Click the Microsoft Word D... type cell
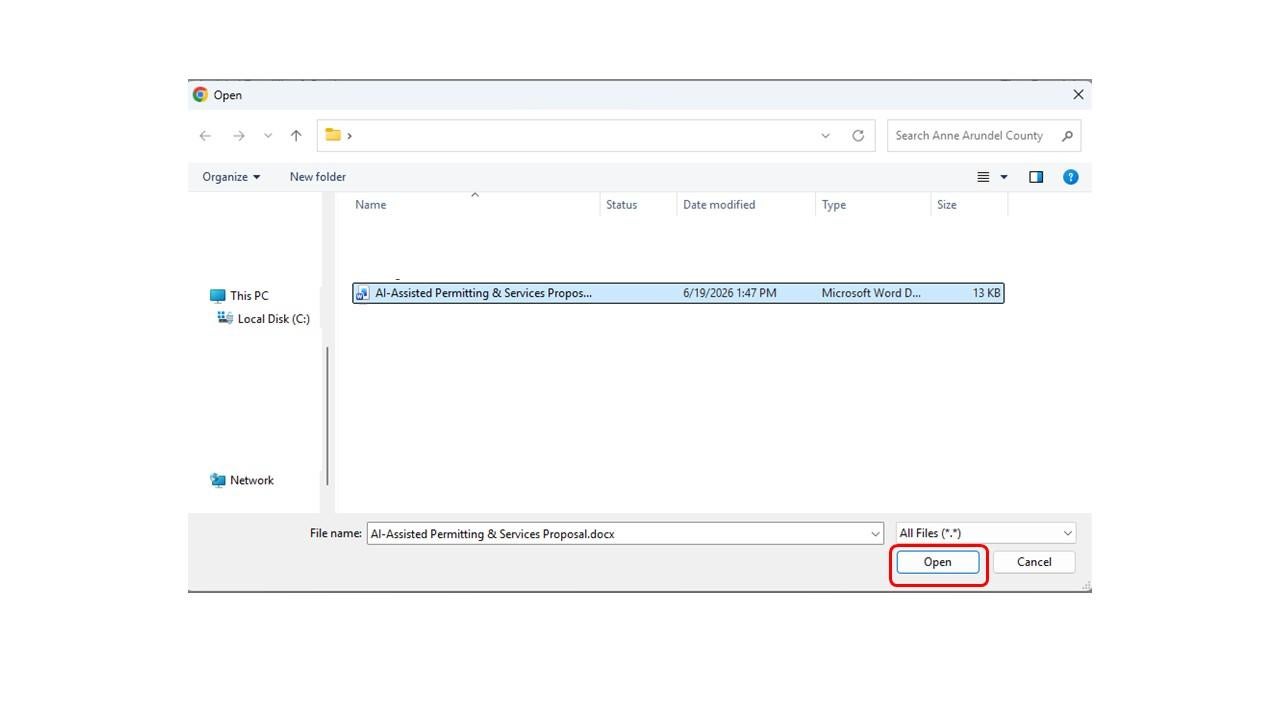Screen dimensions: 1280x720 [x=871, y=294]
